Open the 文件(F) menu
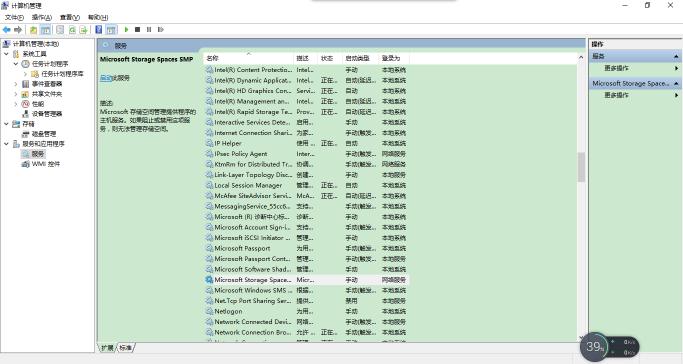The image size is (683, 364). [x=14, y=17]
